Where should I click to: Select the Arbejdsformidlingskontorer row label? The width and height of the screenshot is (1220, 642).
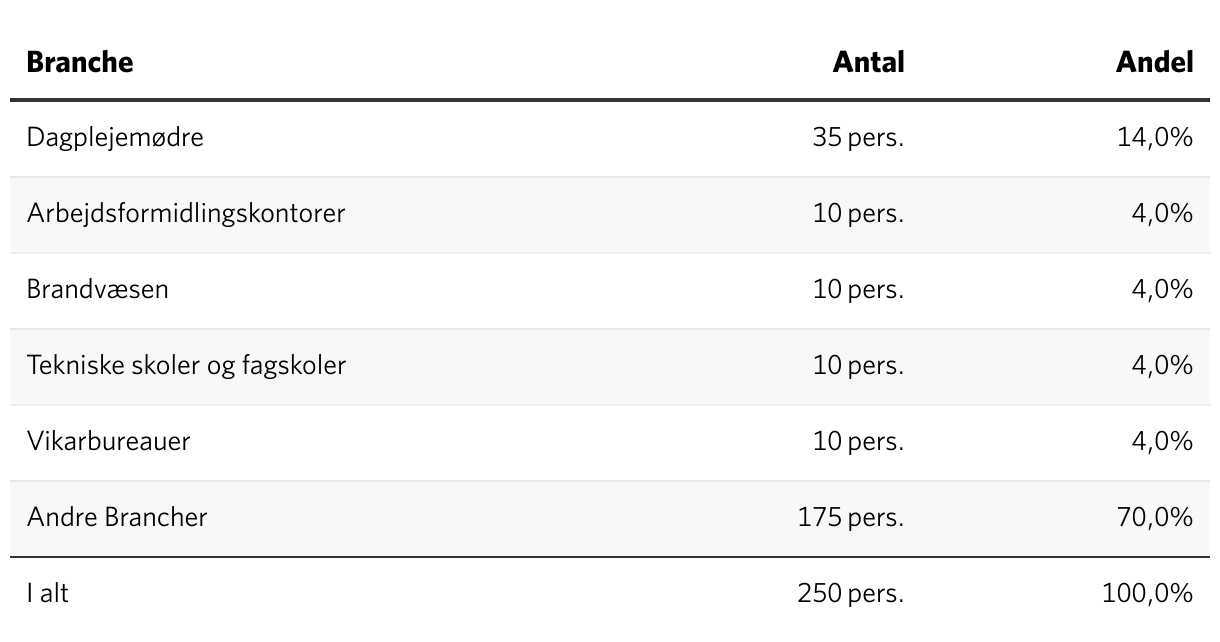pos(186,213)
